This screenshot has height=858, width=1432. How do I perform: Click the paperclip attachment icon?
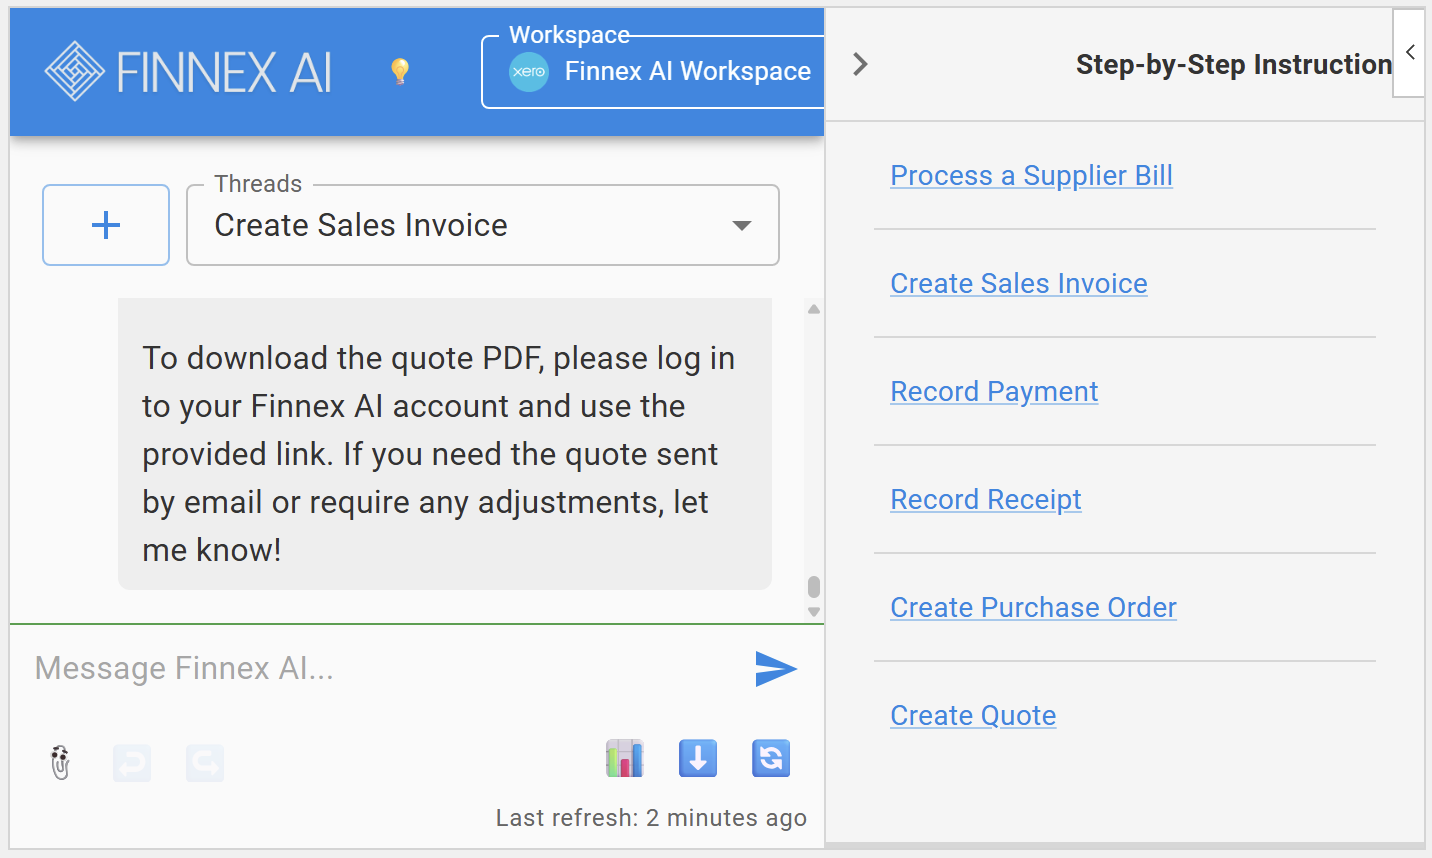click(61, 762)
